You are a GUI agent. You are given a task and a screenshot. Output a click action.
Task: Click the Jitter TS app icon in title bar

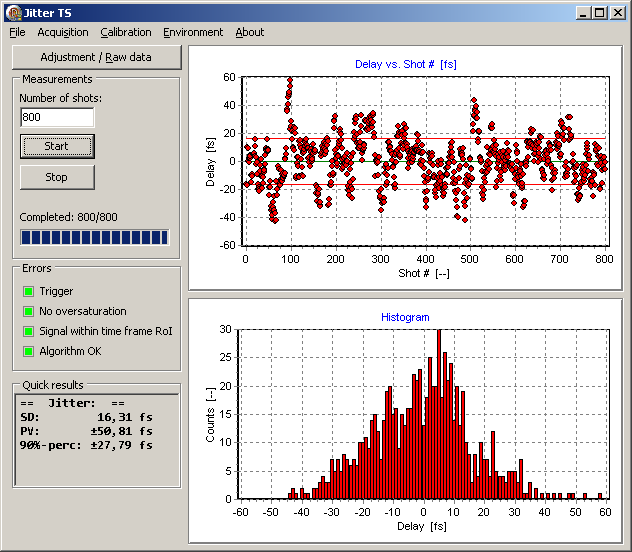[x=11, y=12]
